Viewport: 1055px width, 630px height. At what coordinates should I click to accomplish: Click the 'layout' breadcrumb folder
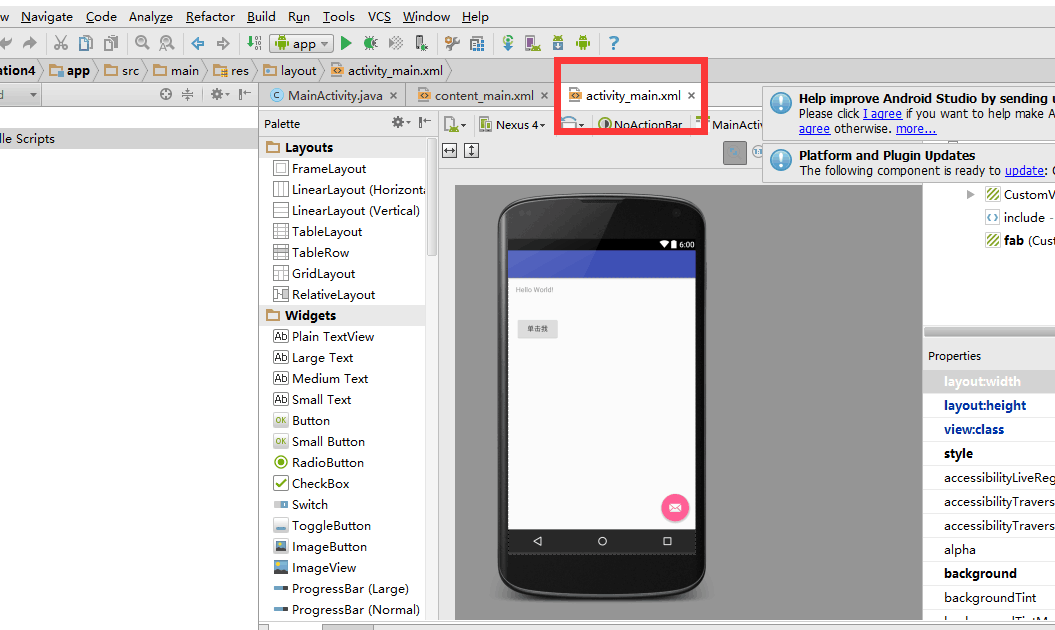click(290, 71)
